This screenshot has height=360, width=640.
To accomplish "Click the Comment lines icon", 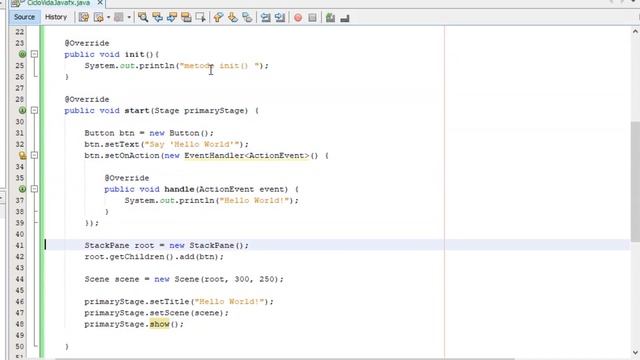I will tap(330, 18).
